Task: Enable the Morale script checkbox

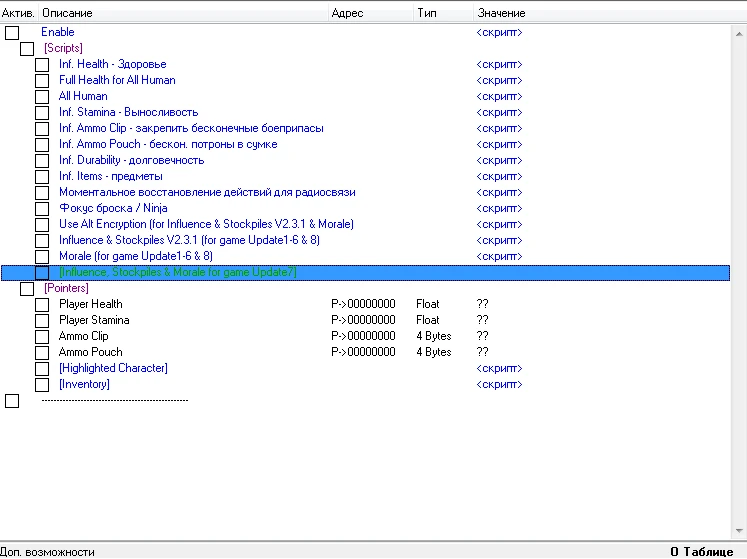Action: tap(42, 257)
